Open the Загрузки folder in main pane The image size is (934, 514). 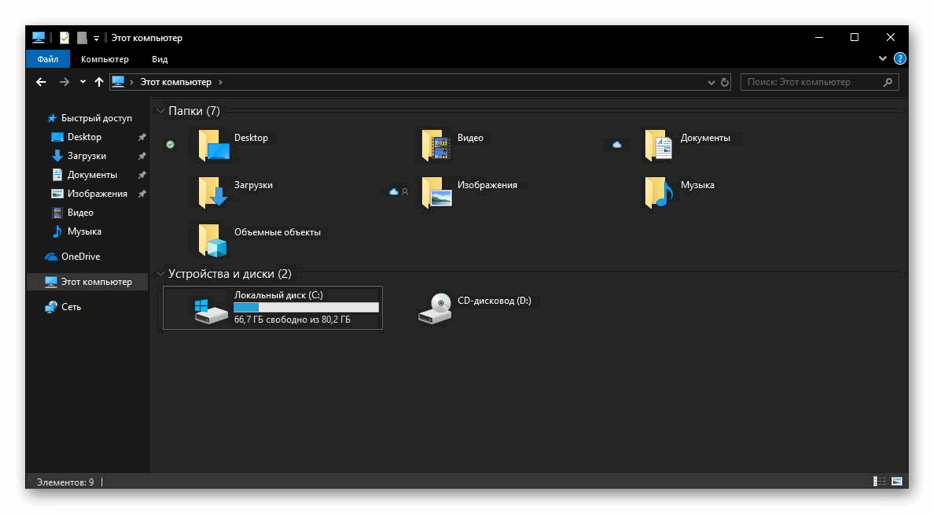pos(235,192)
